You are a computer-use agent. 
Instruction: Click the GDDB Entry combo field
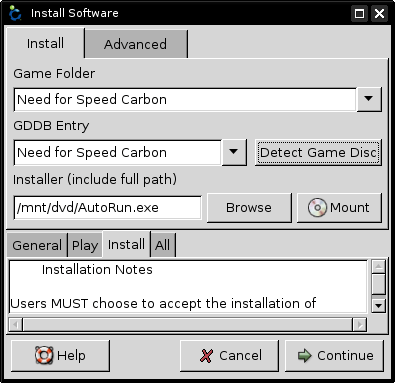pos(117,152)
